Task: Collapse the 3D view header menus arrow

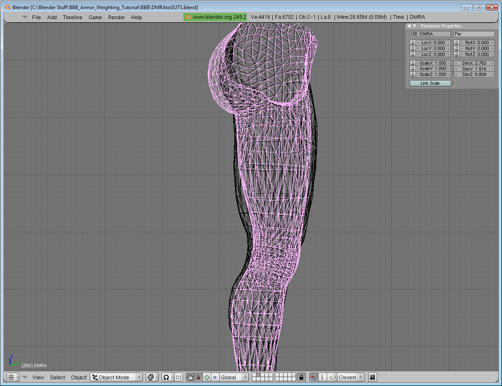Action: (24, 377)
